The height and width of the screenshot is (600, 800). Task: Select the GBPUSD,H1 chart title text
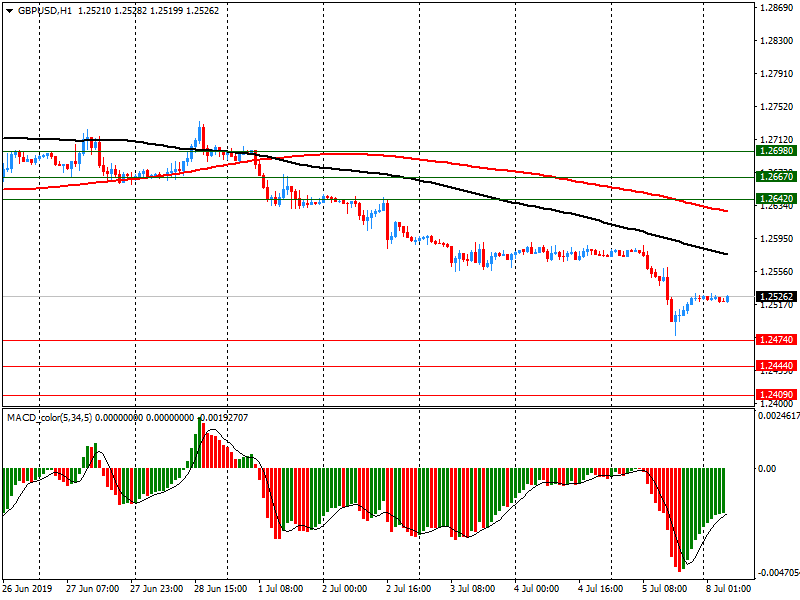pyautogui.click(x=45, y=11)
